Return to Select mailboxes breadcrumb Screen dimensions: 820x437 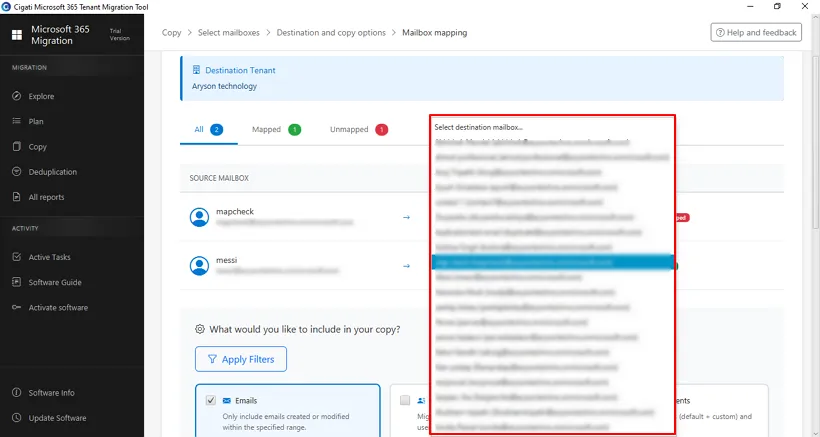(x=229, y=32)
